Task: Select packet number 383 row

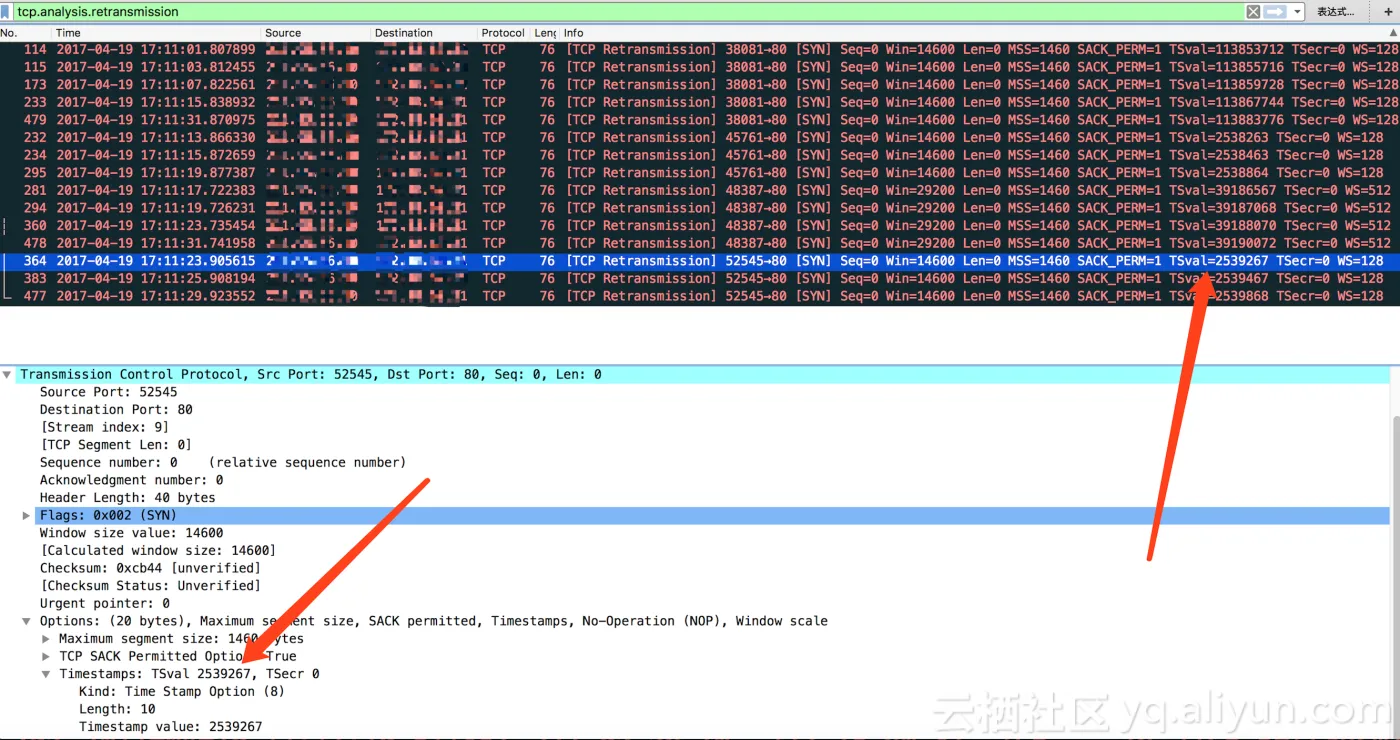Action: pos(700,278)
